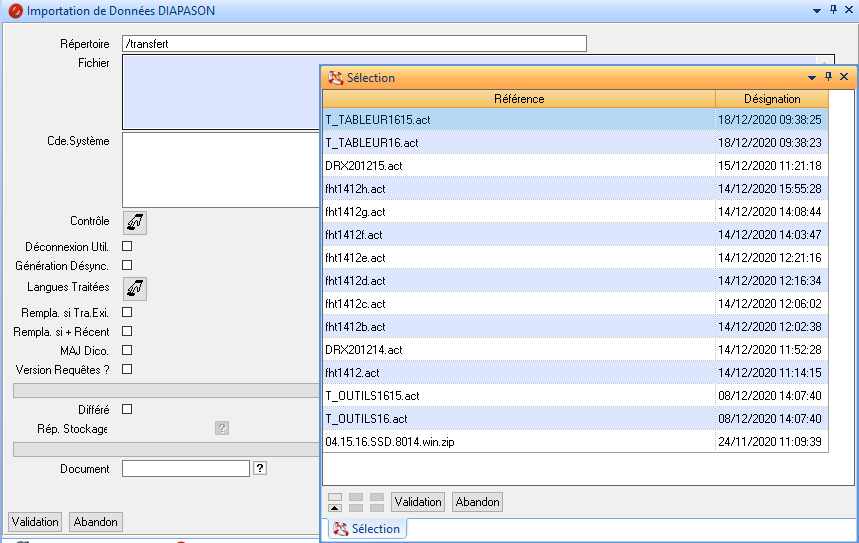The image size is (859, 543).
Task: Click the Contrôle picker icon button
Action: [x=134, y=222]
